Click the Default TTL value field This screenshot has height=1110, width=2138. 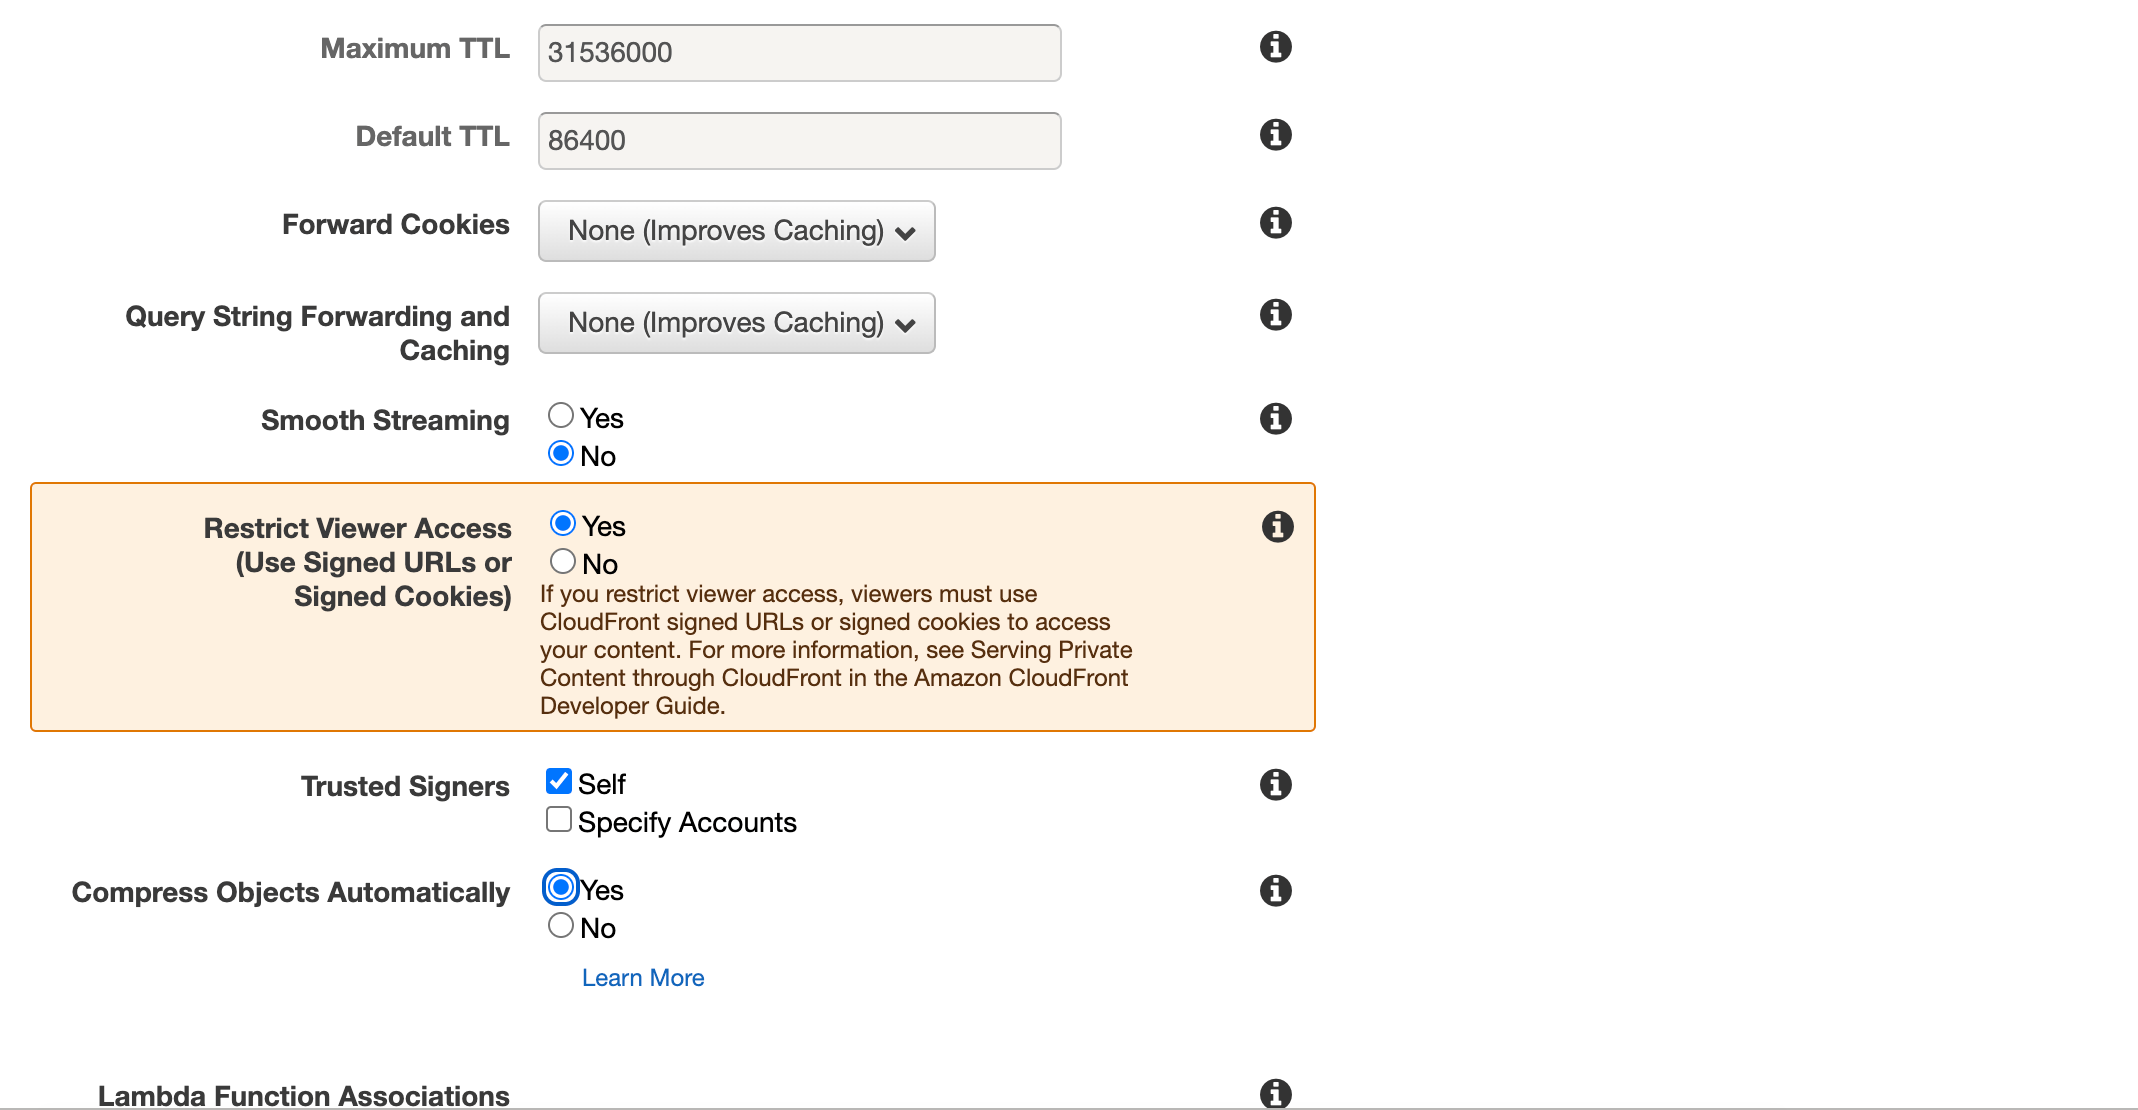pyautogui.click(x=797, y=140)
